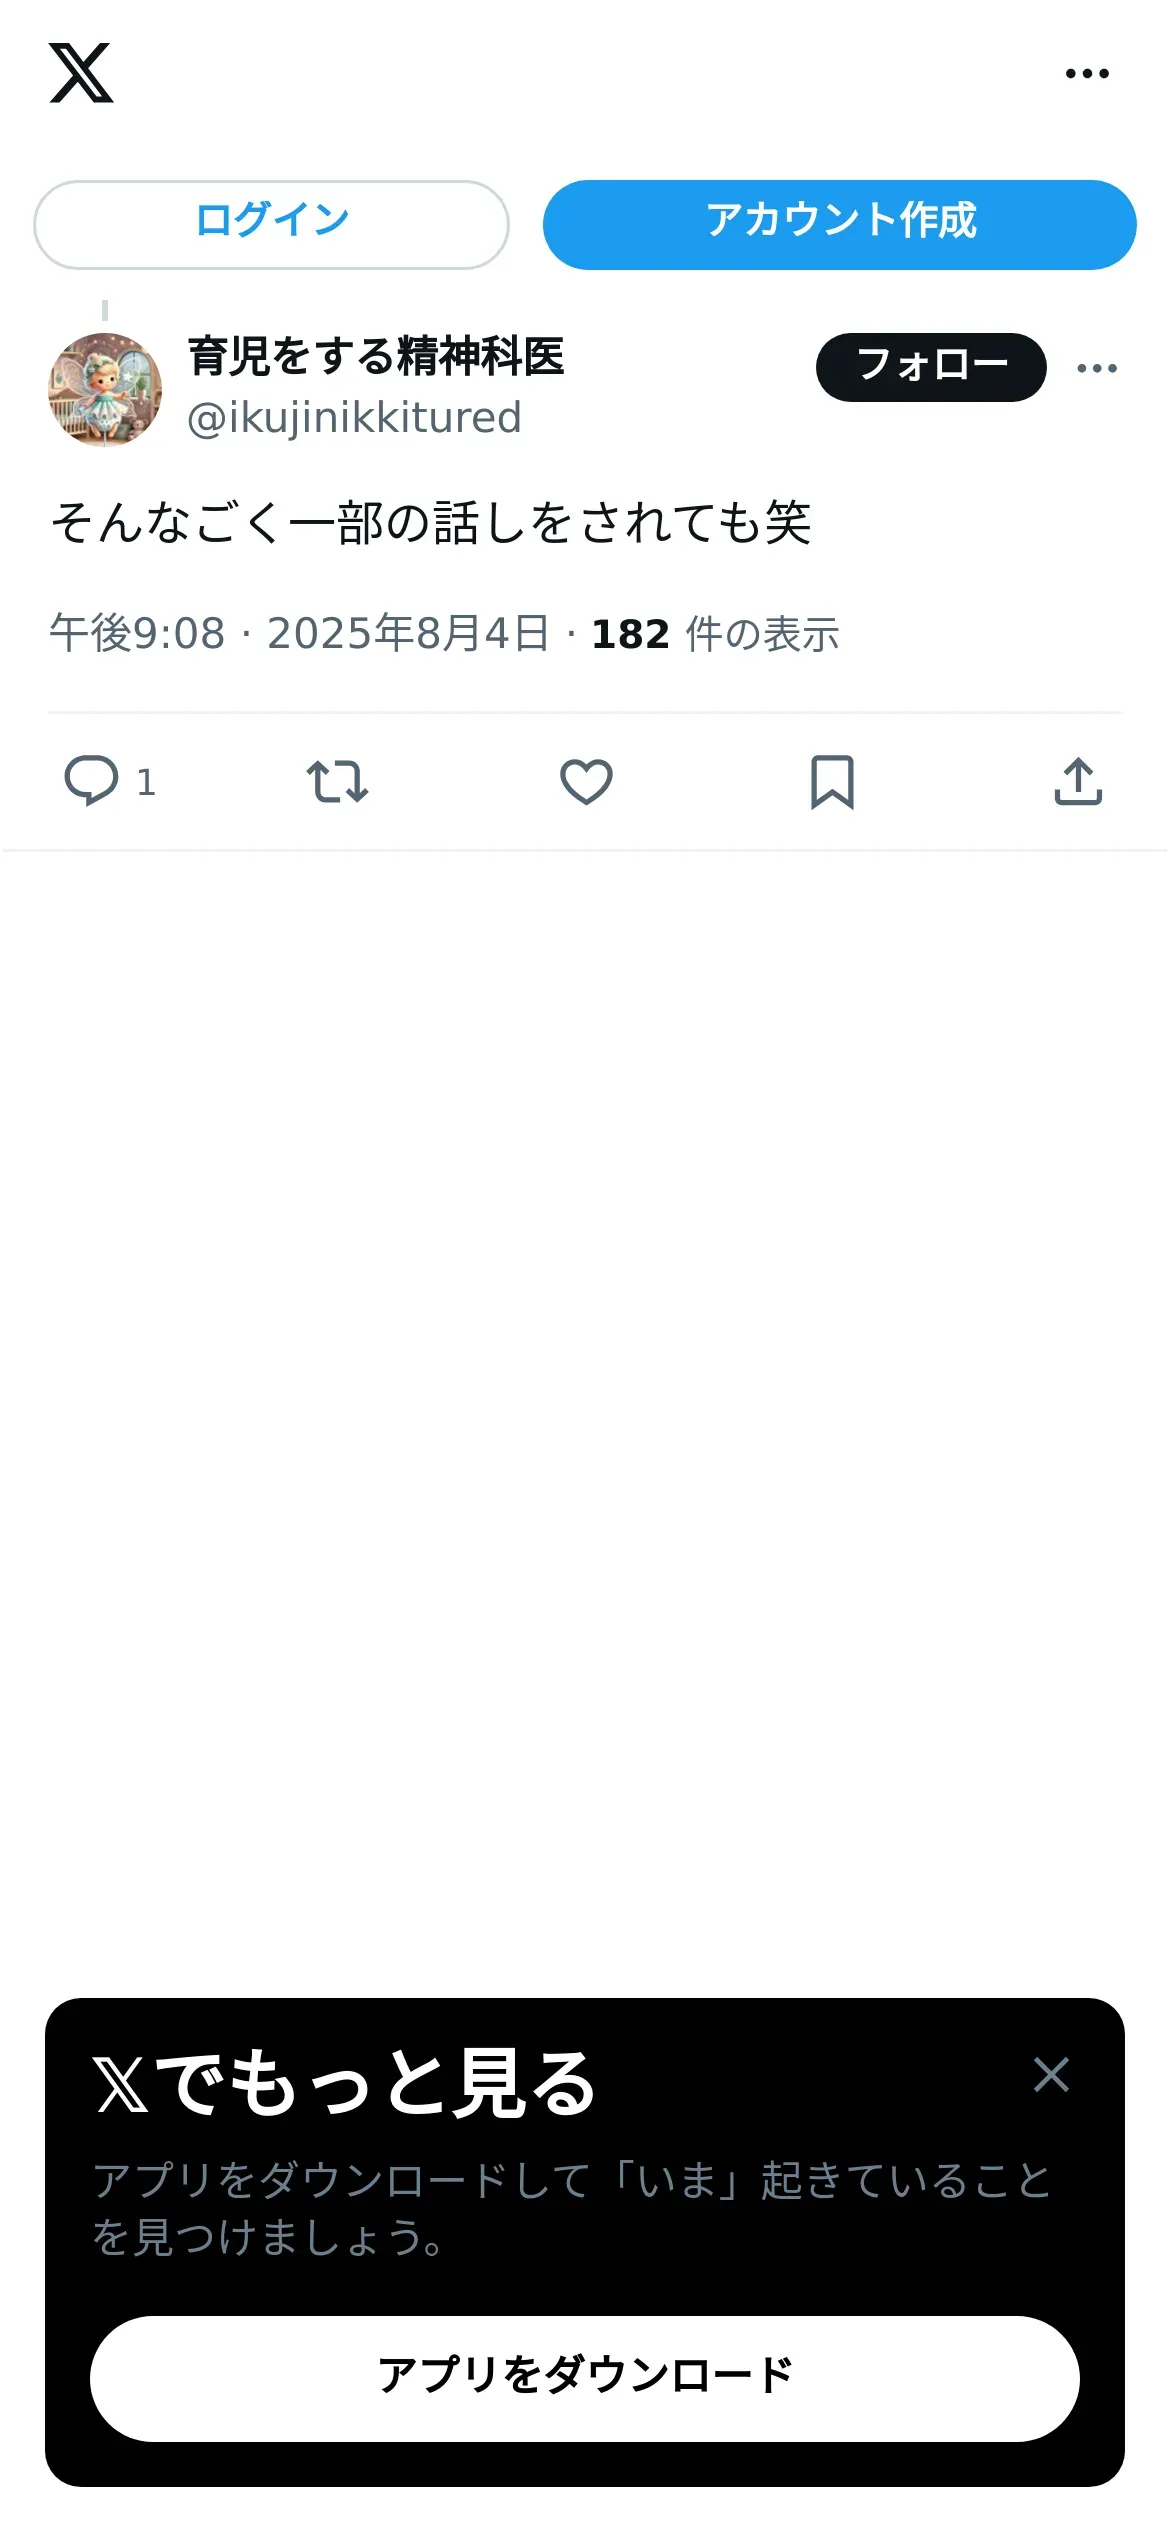Click the X logo in the banner
1170x2532 pixels.
coord(121,2084)
